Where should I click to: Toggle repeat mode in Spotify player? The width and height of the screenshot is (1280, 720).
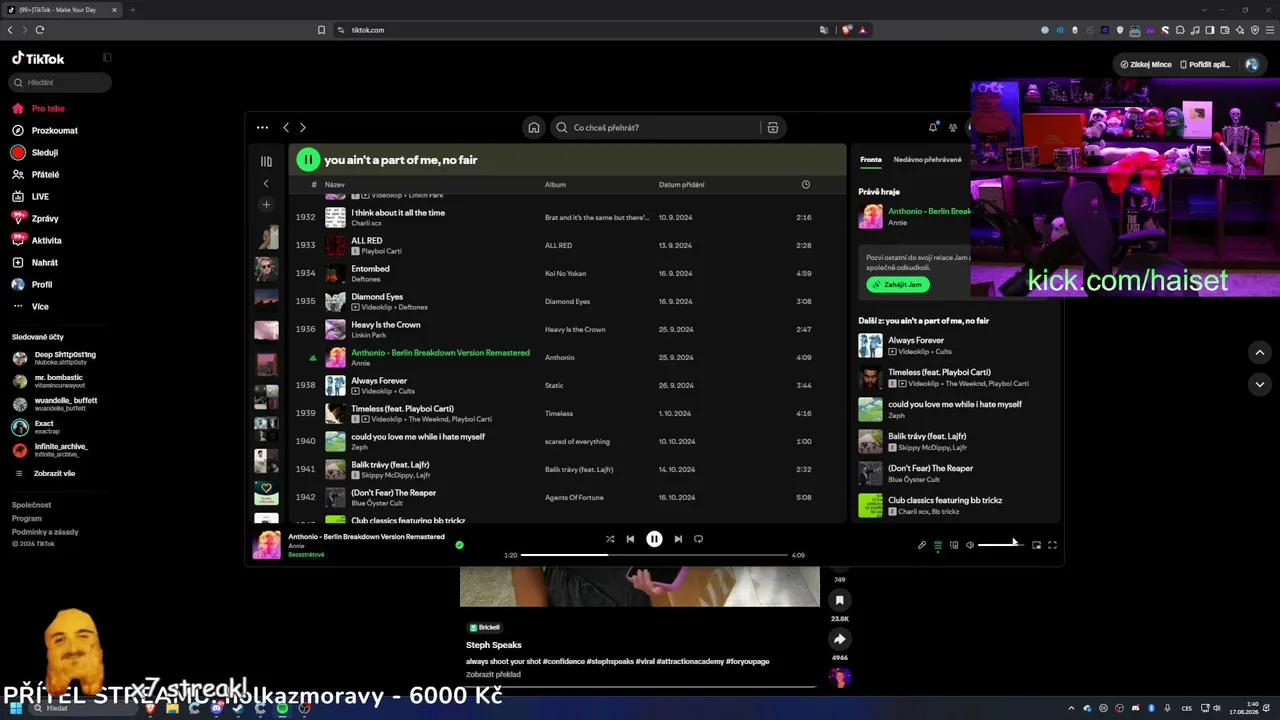click(698, 539)
